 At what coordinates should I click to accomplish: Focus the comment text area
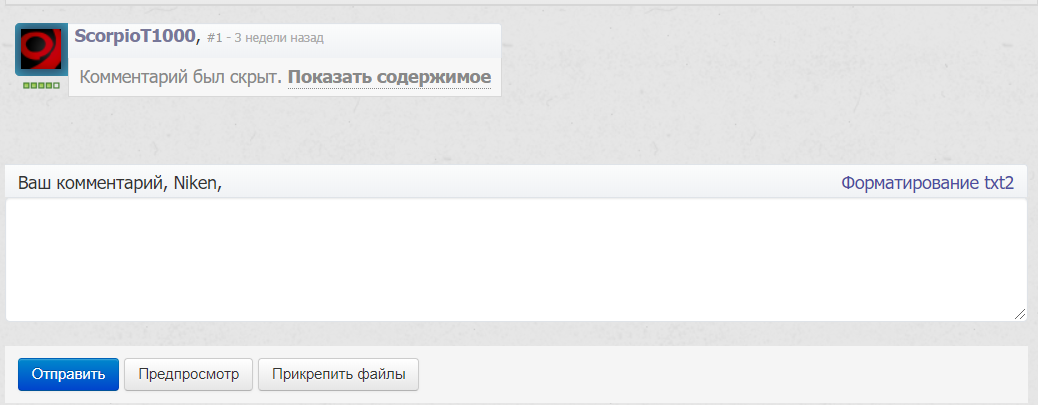516,260
